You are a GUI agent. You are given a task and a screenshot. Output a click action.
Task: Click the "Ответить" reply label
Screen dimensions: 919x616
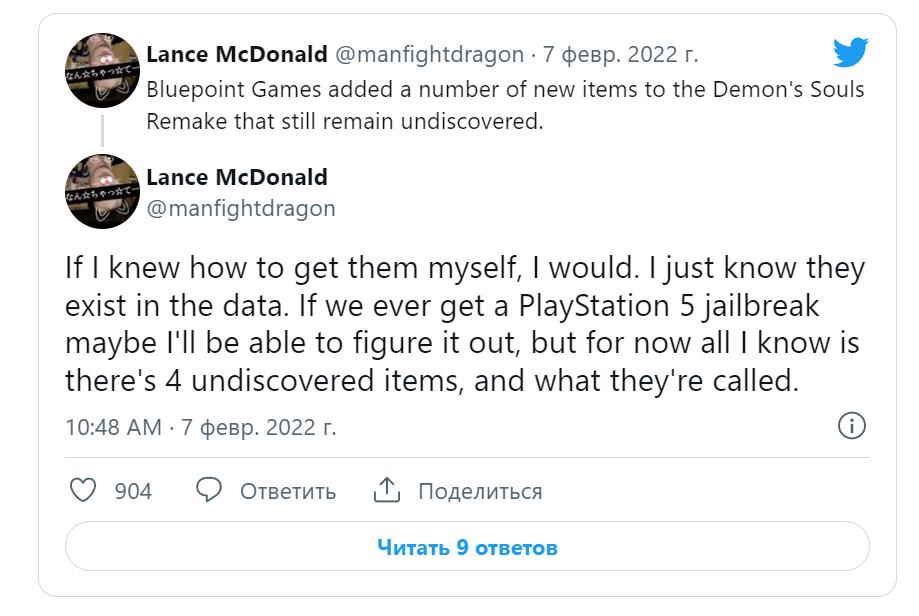coord(287,492)
